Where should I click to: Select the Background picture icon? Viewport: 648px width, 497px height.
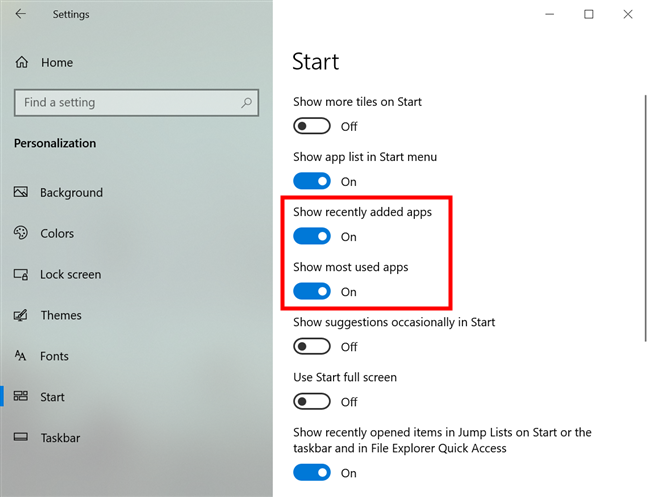[21, 193]
